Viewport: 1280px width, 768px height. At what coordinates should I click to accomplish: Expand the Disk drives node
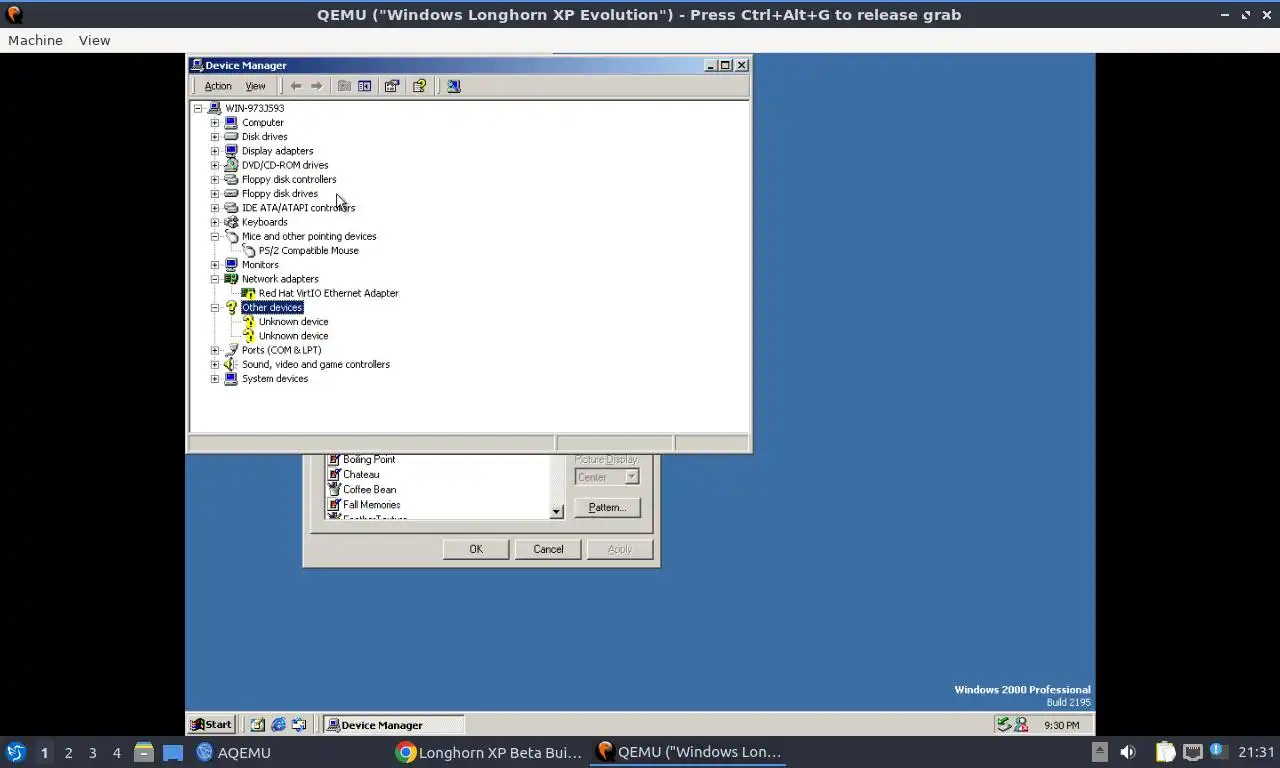[215, 136]
